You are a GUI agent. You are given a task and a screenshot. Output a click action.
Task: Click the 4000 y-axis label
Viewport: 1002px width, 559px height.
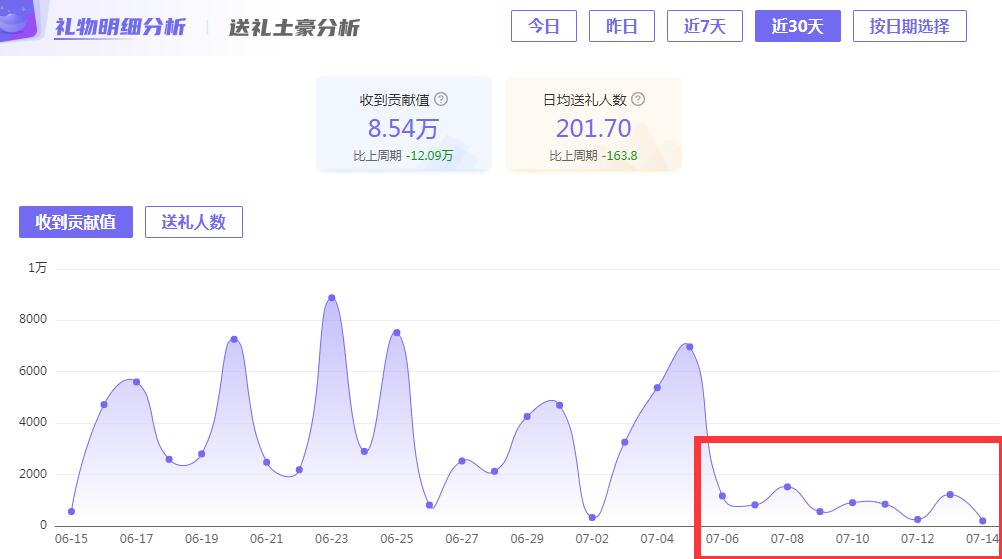(x=33, y=422)
